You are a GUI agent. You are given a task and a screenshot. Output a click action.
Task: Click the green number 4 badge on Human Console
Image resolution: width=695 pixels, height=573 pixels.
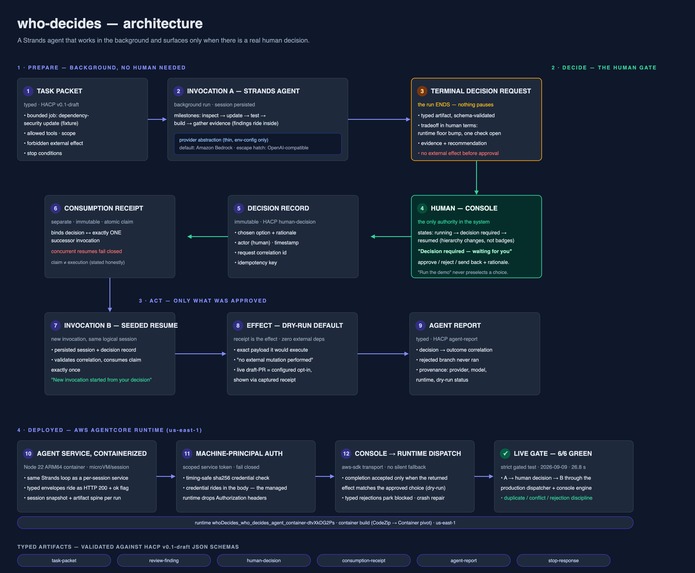(422, 208)
